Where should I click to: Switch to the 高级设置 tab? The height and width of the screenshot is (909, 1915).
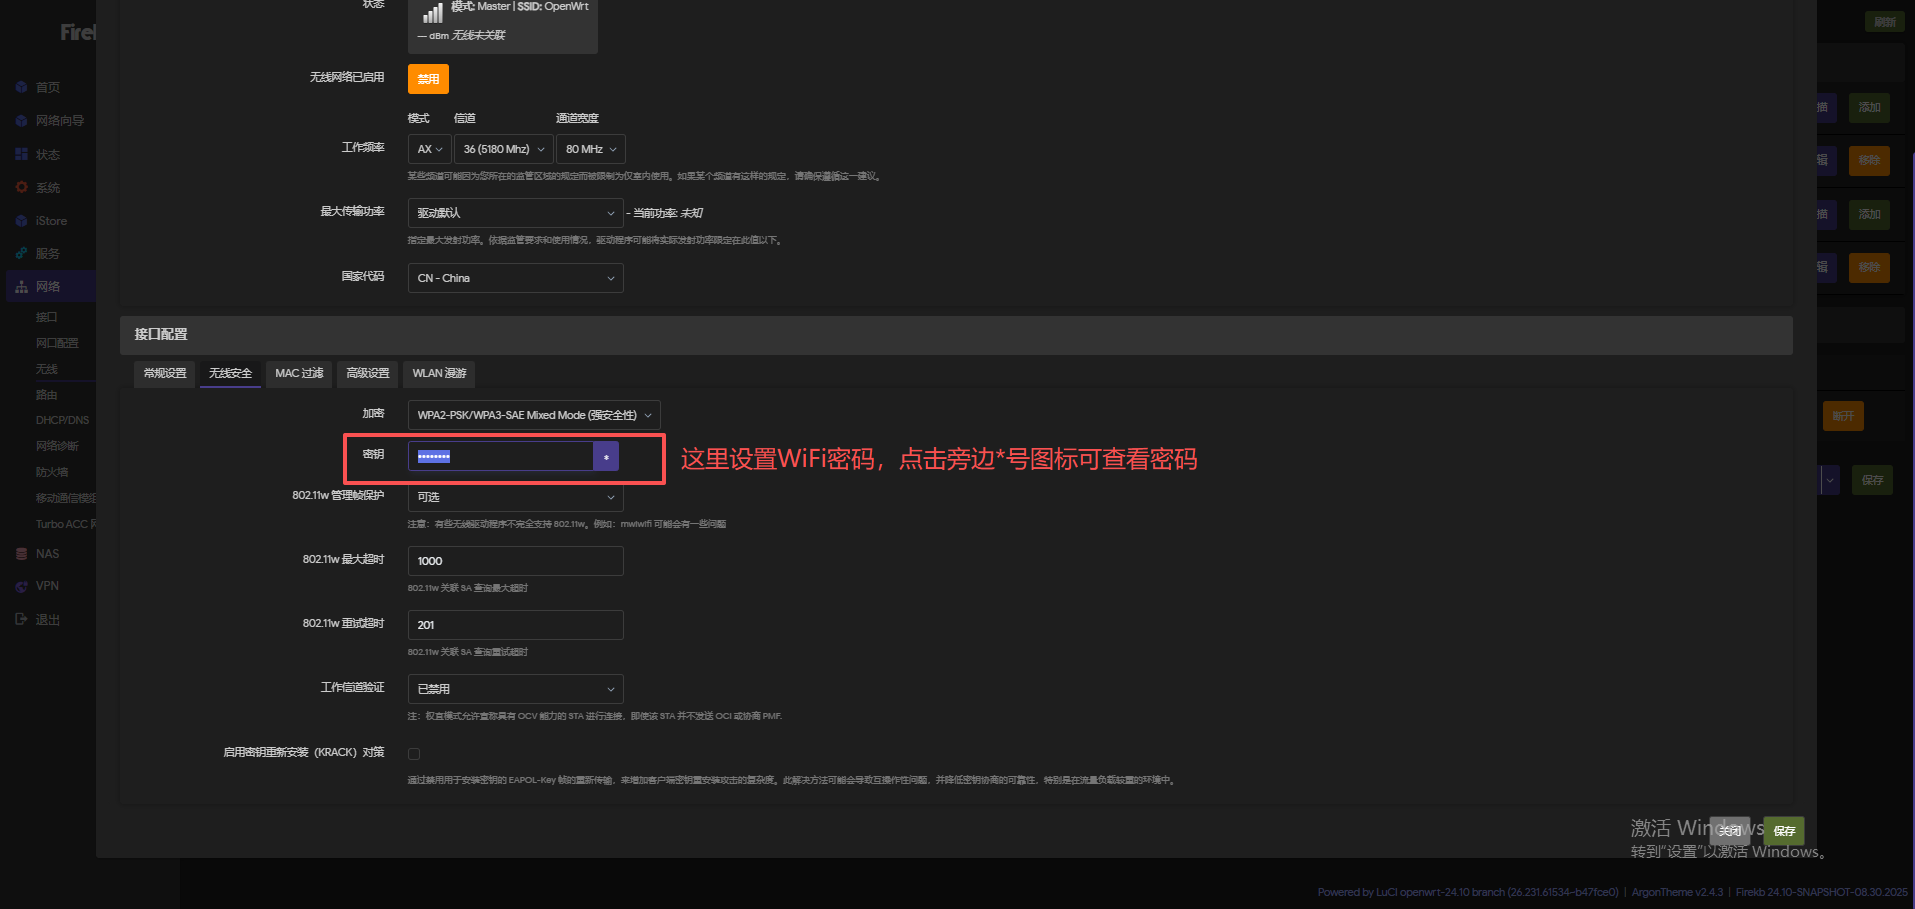point(367,374)
